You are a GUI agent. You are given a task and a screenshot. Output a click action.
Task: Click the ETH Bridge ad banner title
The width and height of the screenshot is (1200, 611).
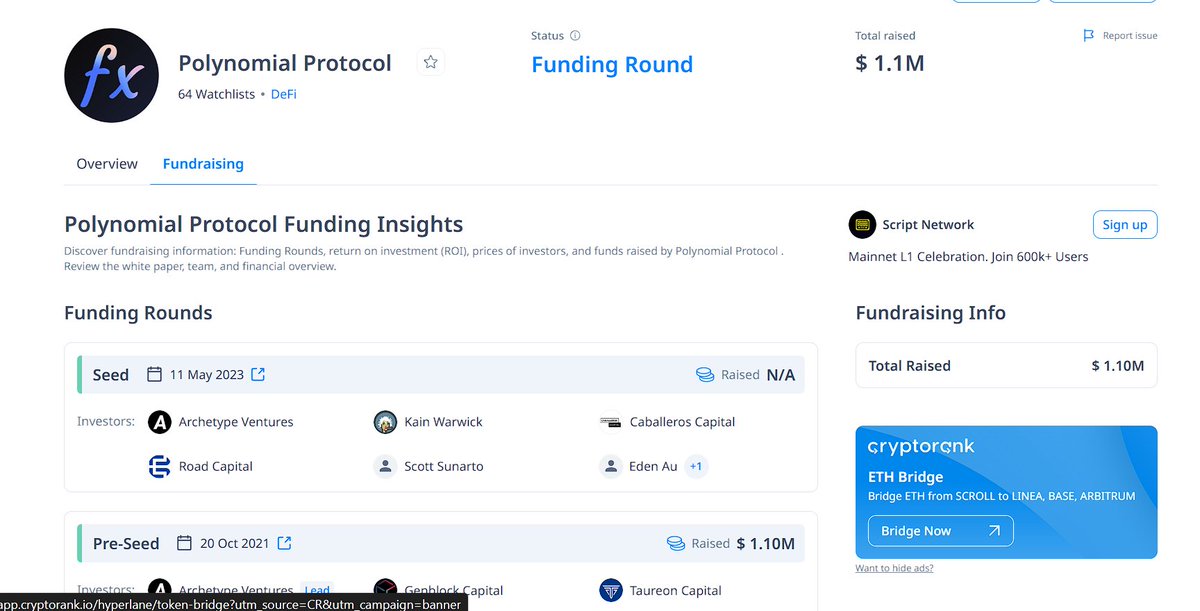tap(906, 477)
